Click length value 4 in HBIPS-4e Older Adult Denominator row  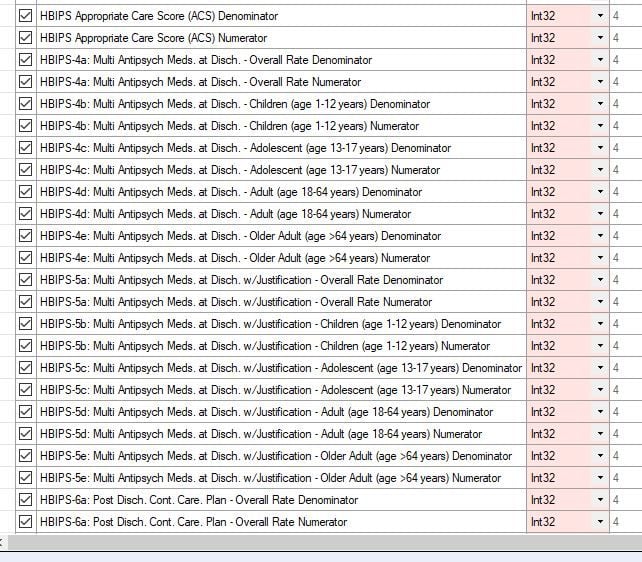616,236
